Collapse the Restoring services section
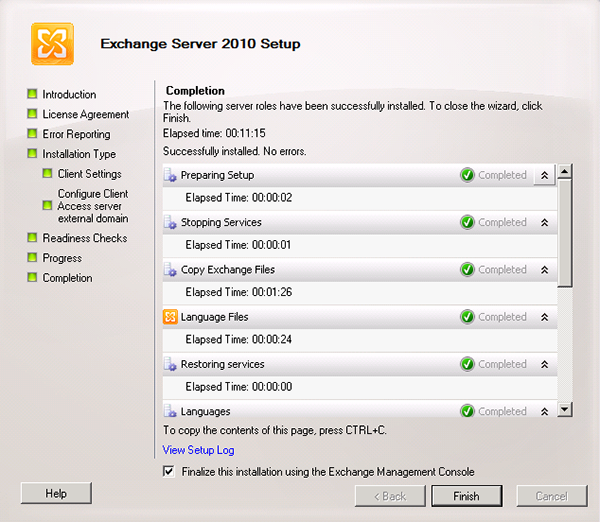The height and width of the screenshot is (522, 600). [x=544, y=364]
